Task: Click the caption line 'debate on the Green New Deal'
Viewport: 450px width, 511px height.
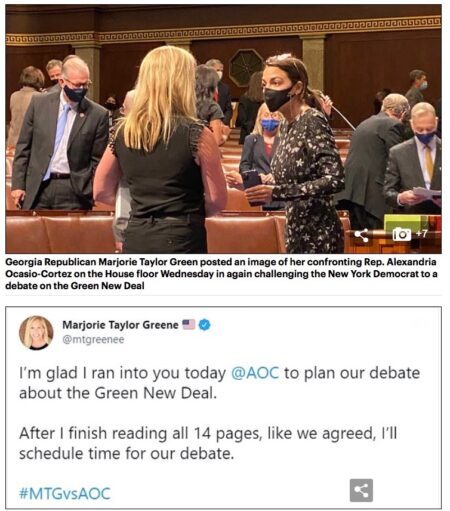Action: (x=75, y=286)
